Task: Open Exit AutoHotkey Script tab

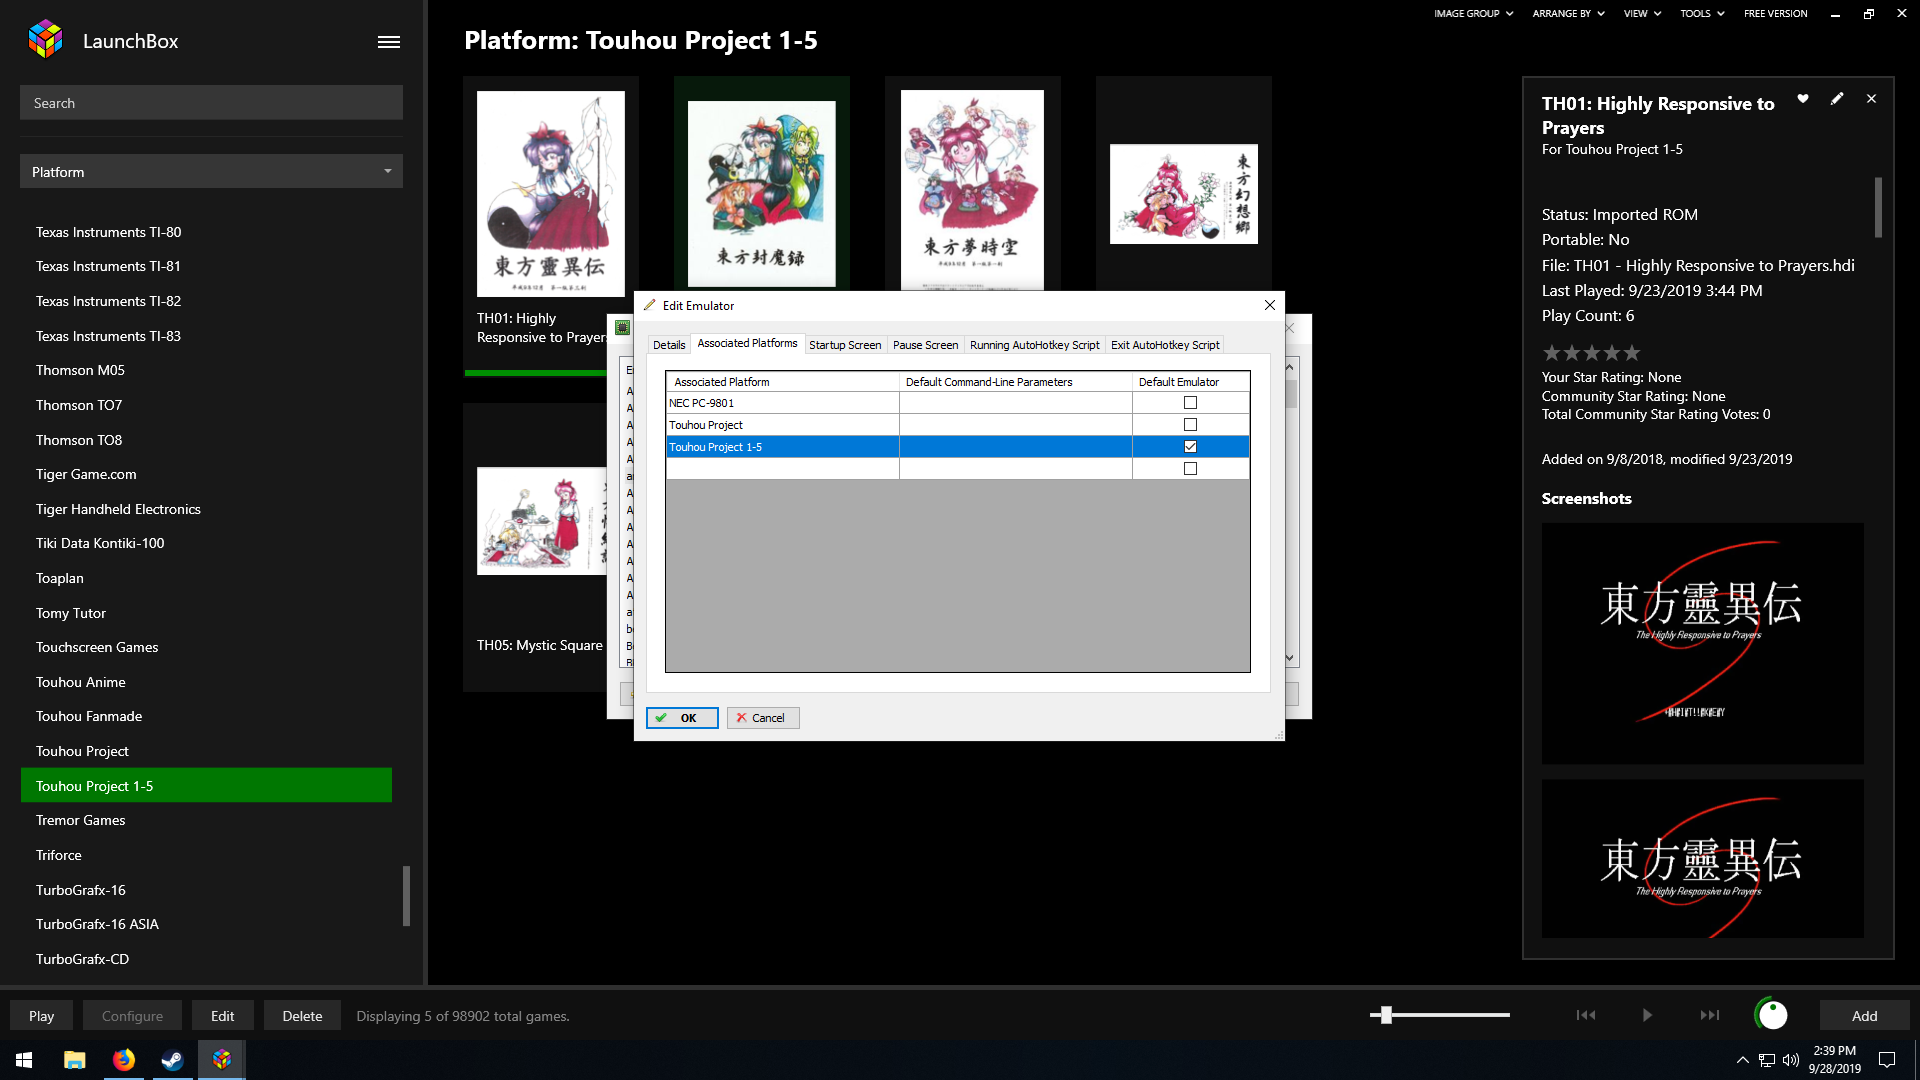Action: [1165, 345]
